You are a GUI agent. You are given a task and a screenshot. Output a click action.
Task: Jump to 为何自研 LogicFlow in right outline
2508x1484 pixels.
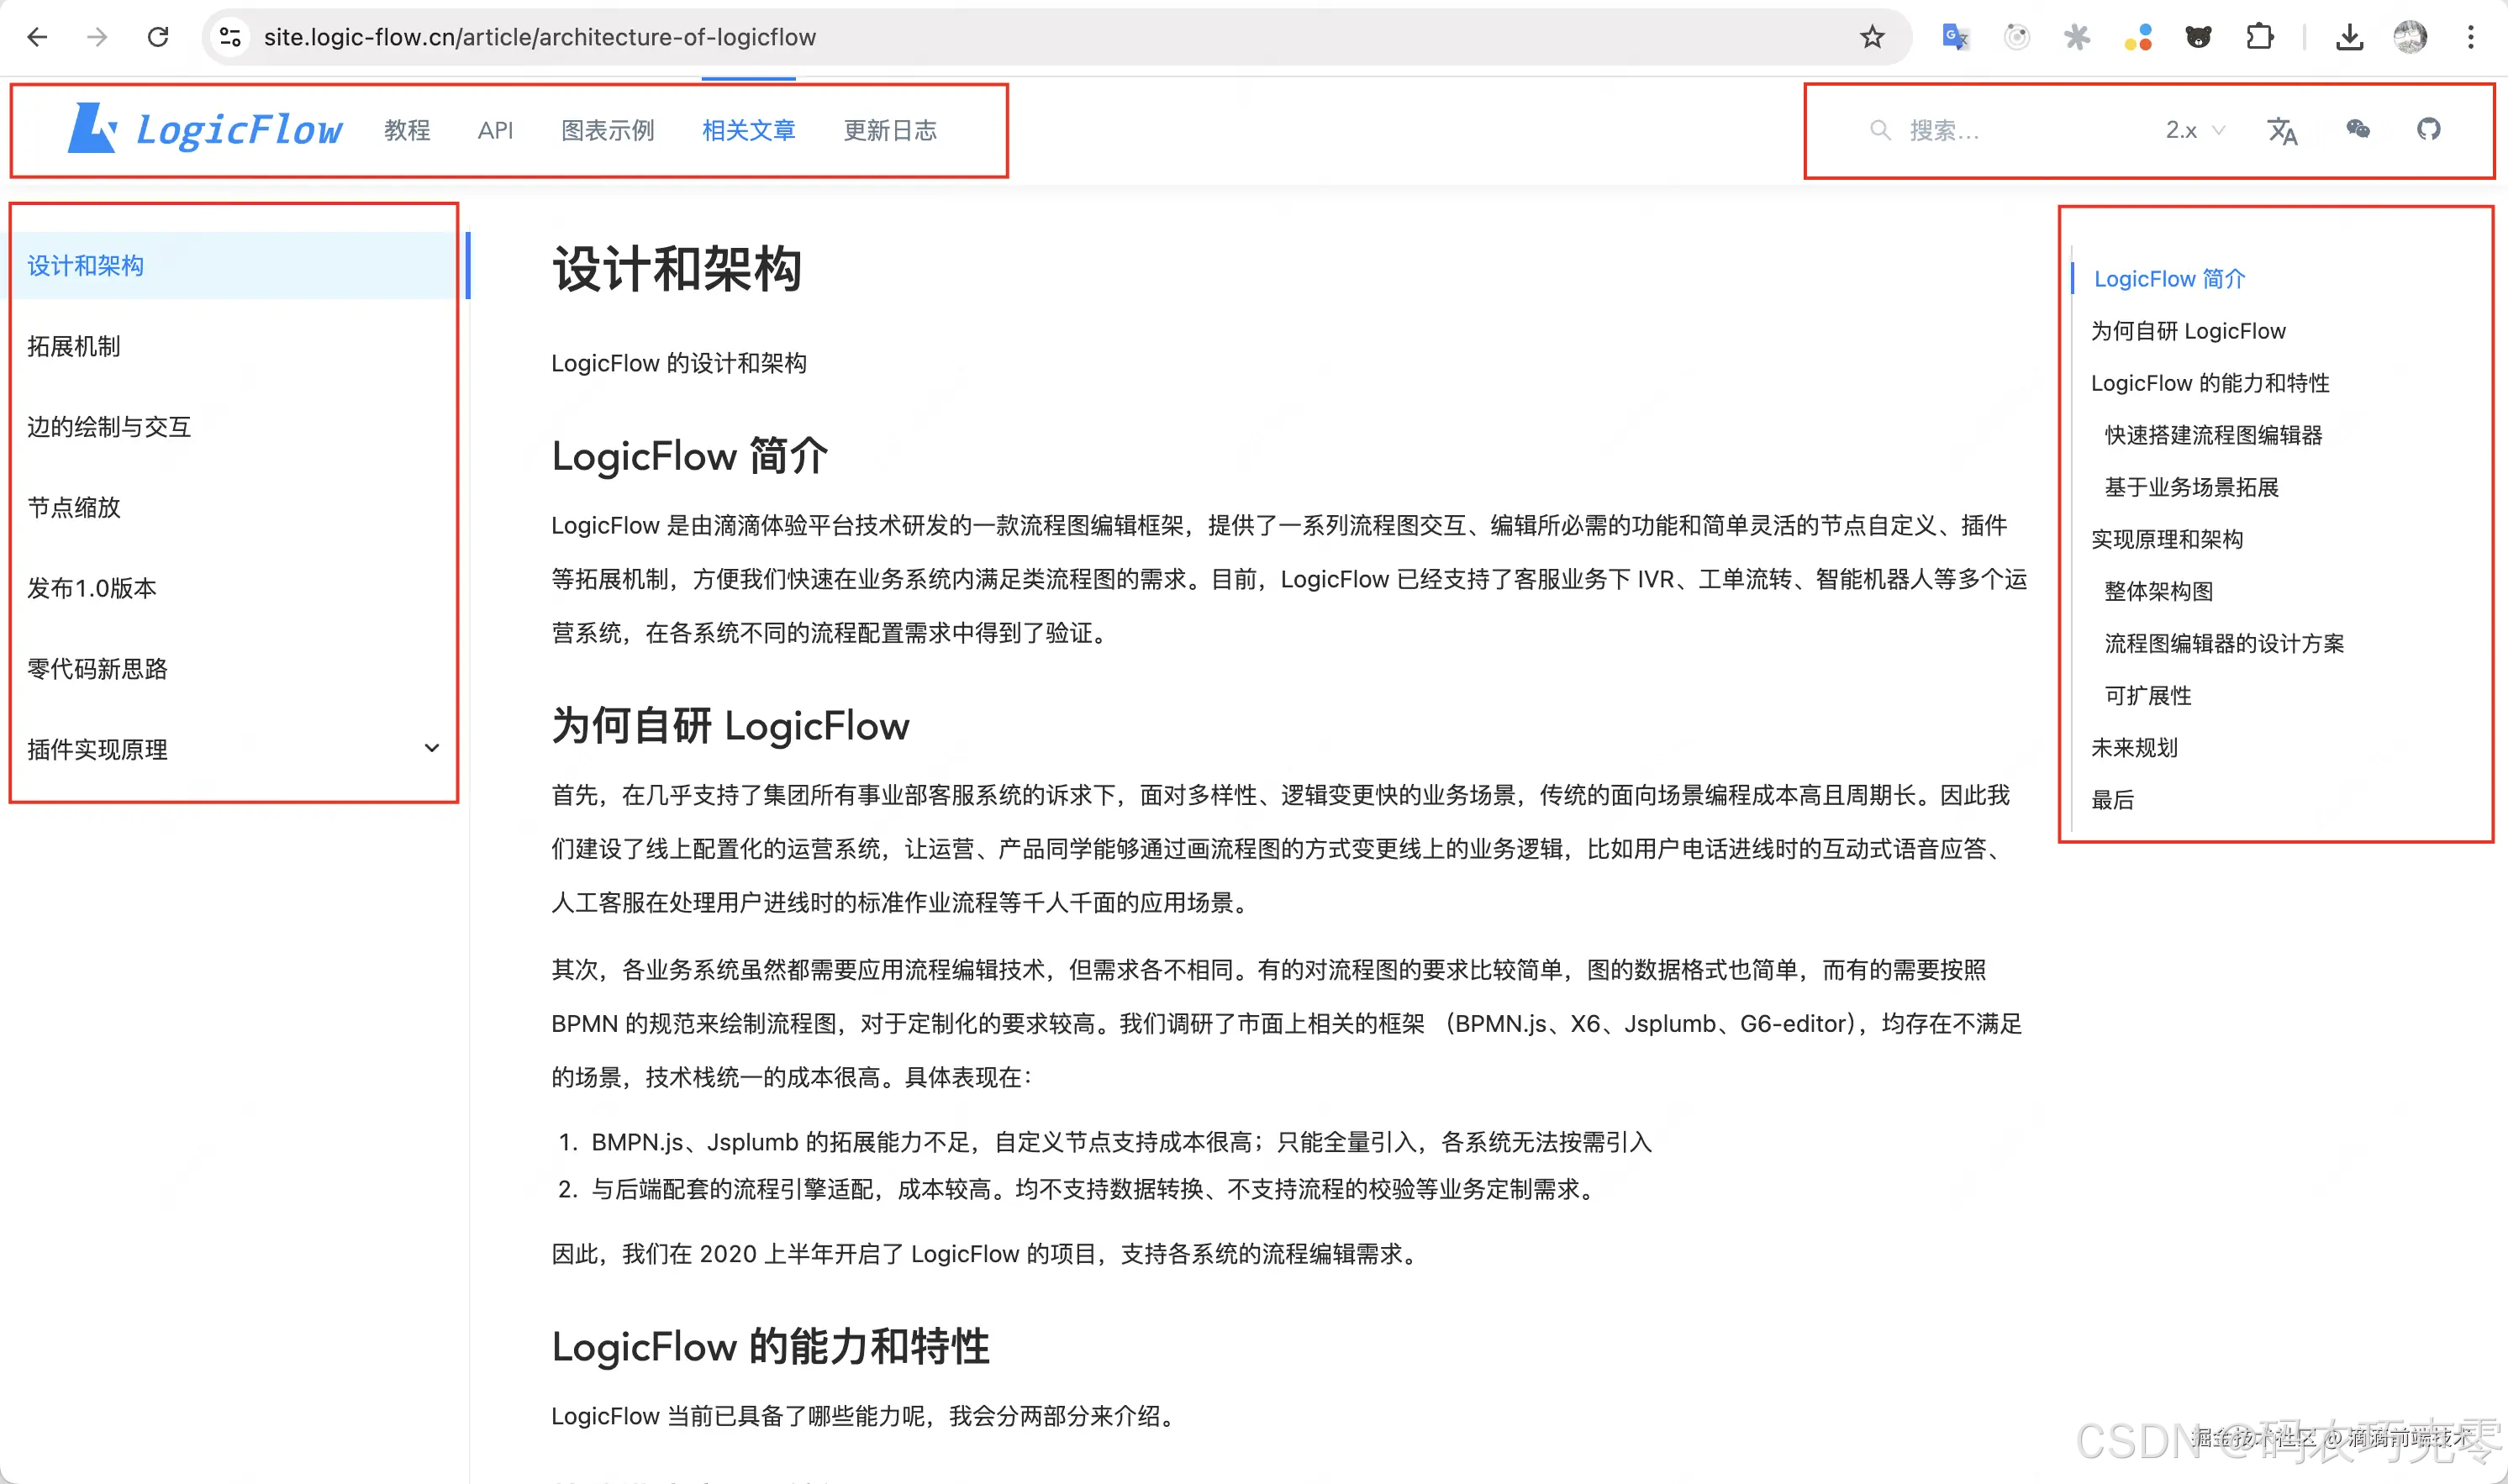[x=2189, y=331]
